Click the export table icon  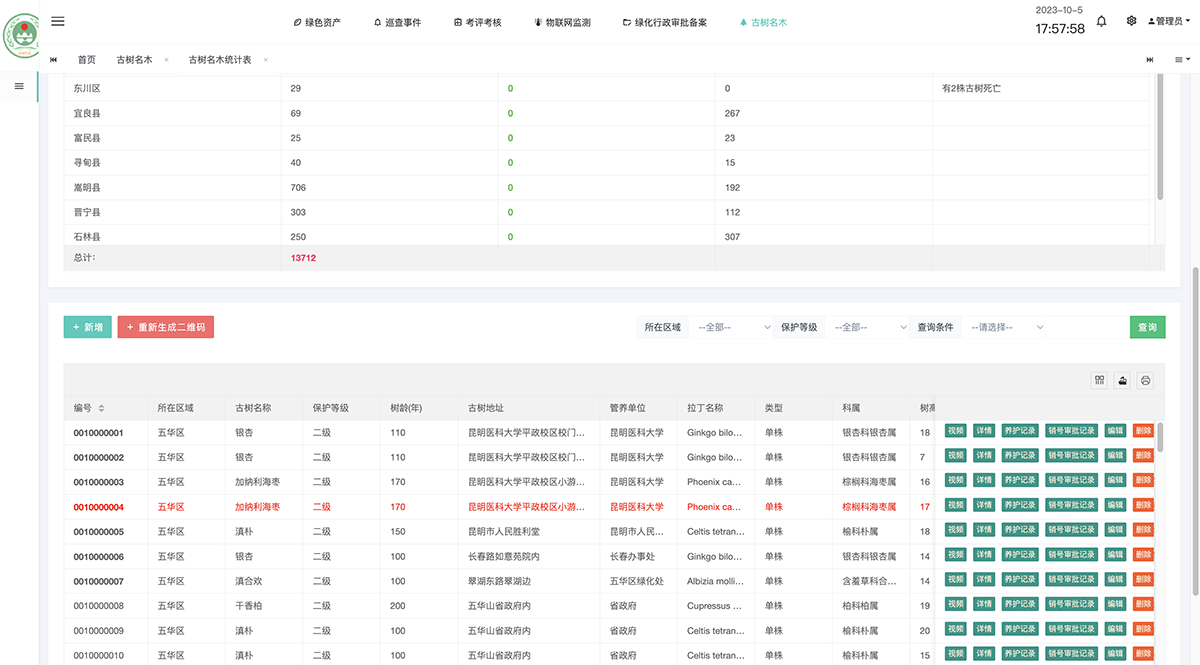(x=1122, y=380)
